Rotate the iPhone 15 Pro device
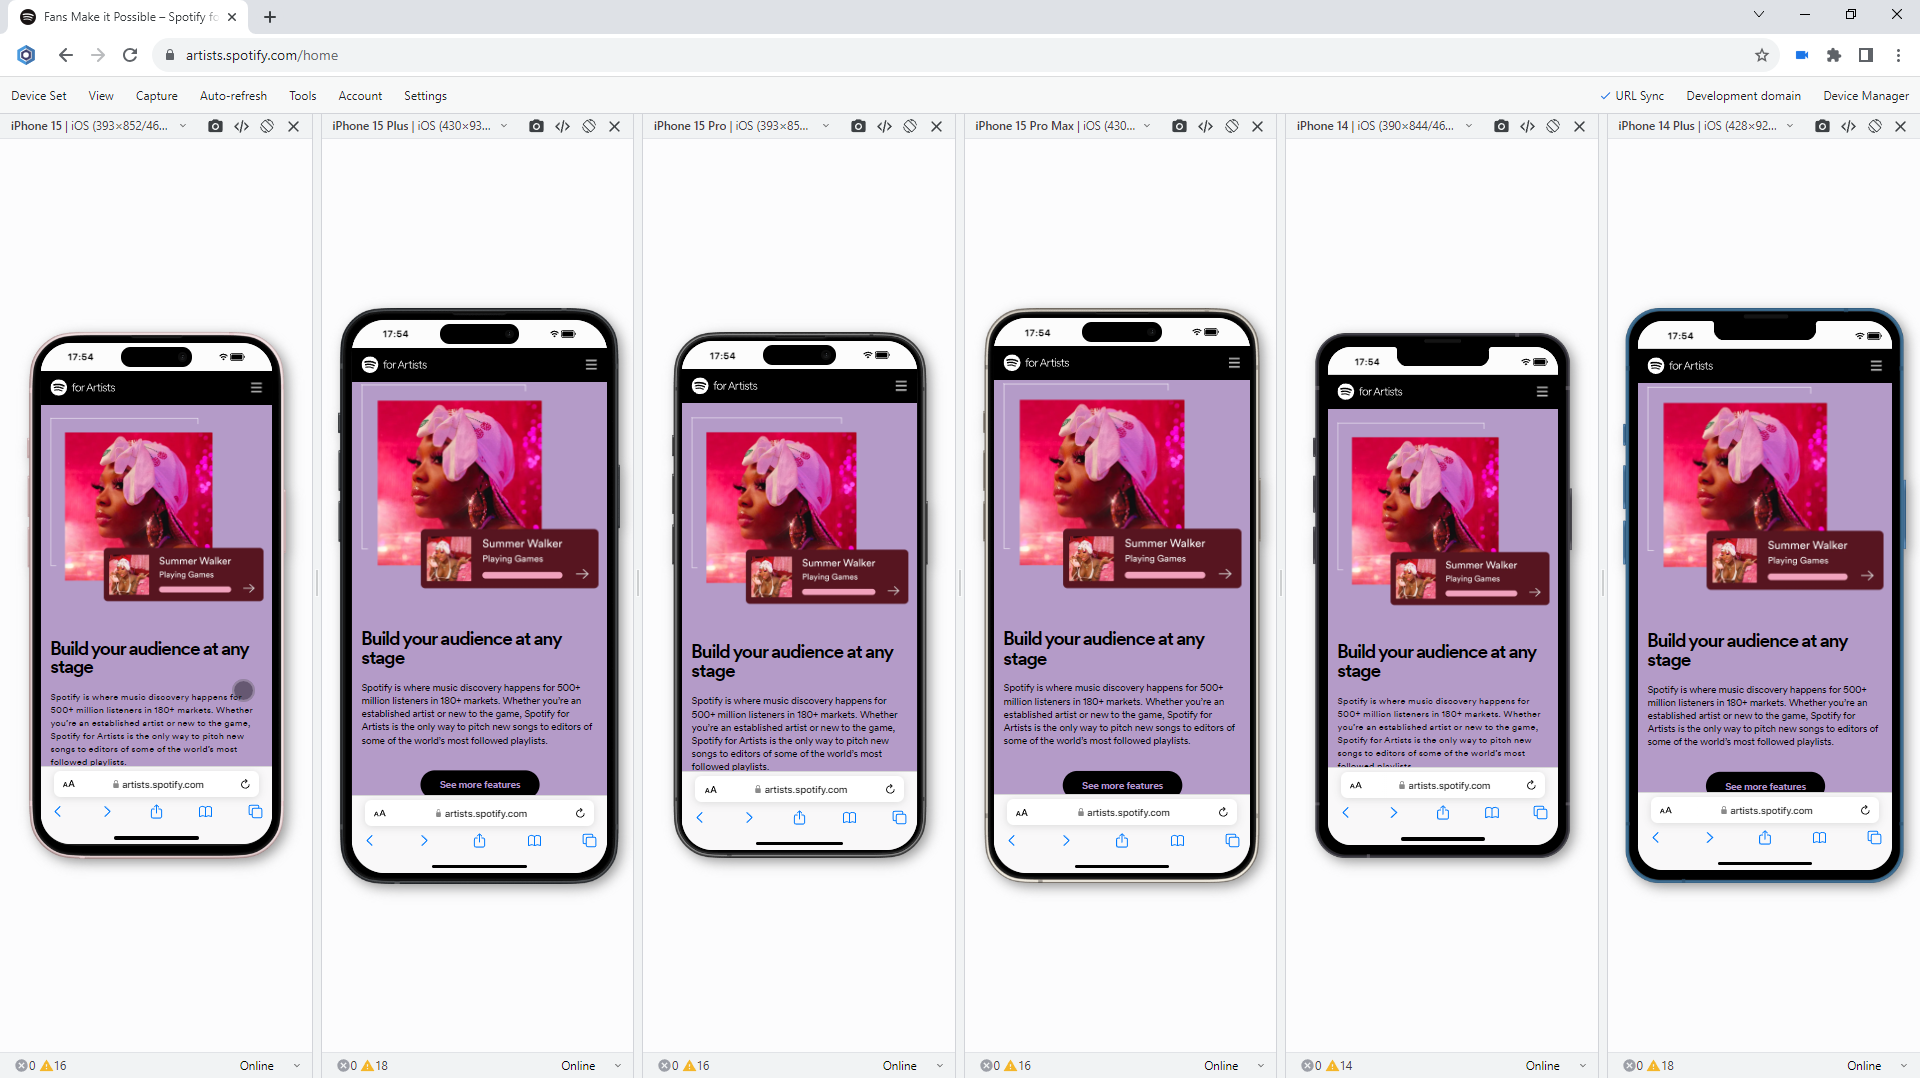The height and width of the screenshot is (1078, 1920). pyautogui.click(x=910, y=126)
